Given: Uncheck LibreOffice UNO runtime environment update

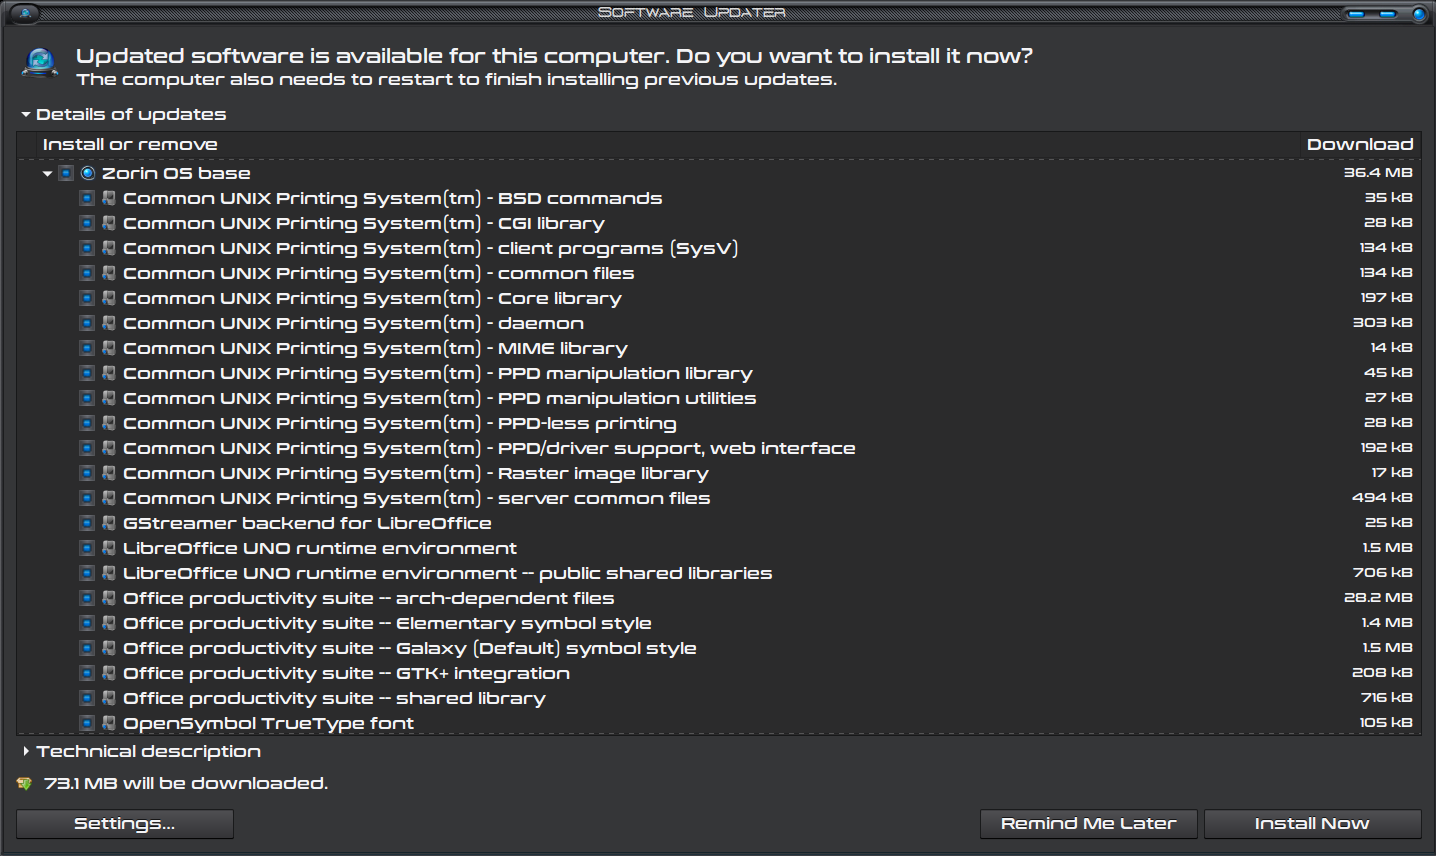Looking at the screenshot, I should pos(87,548).
